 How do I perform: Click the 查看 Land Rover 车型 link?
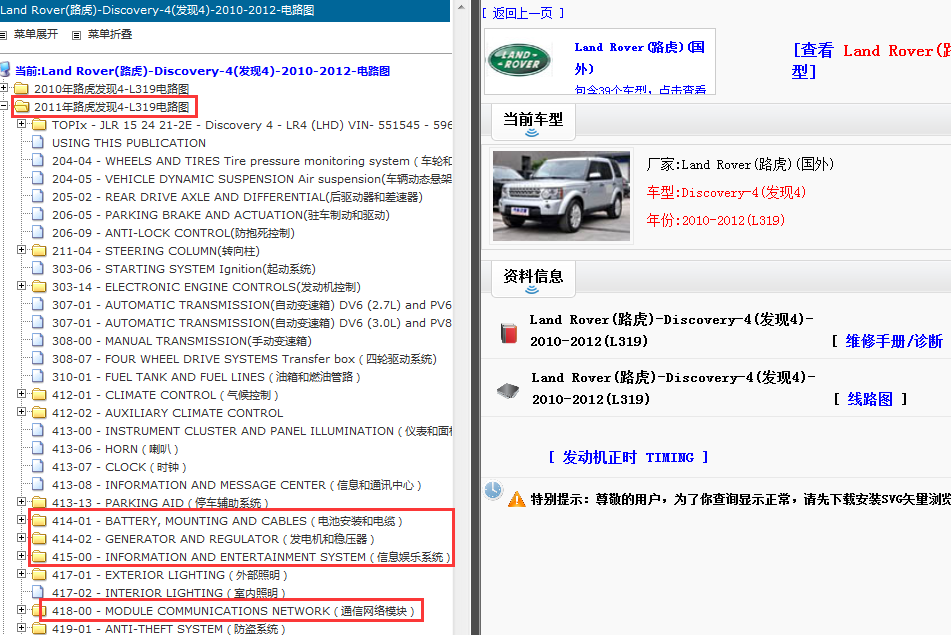click(871, 61)
